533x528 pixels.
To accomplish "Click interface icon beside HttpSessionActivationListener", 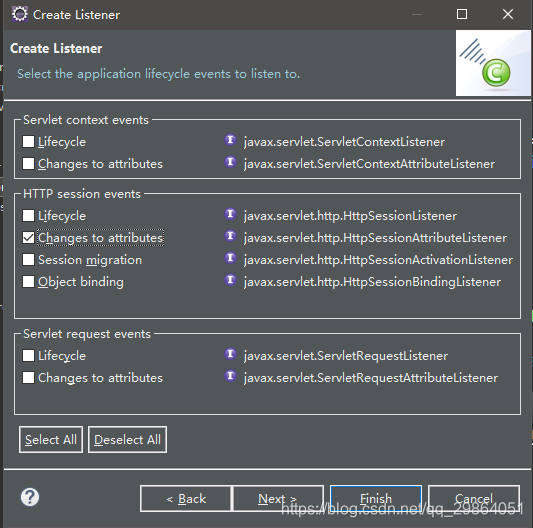I will 230,258.
